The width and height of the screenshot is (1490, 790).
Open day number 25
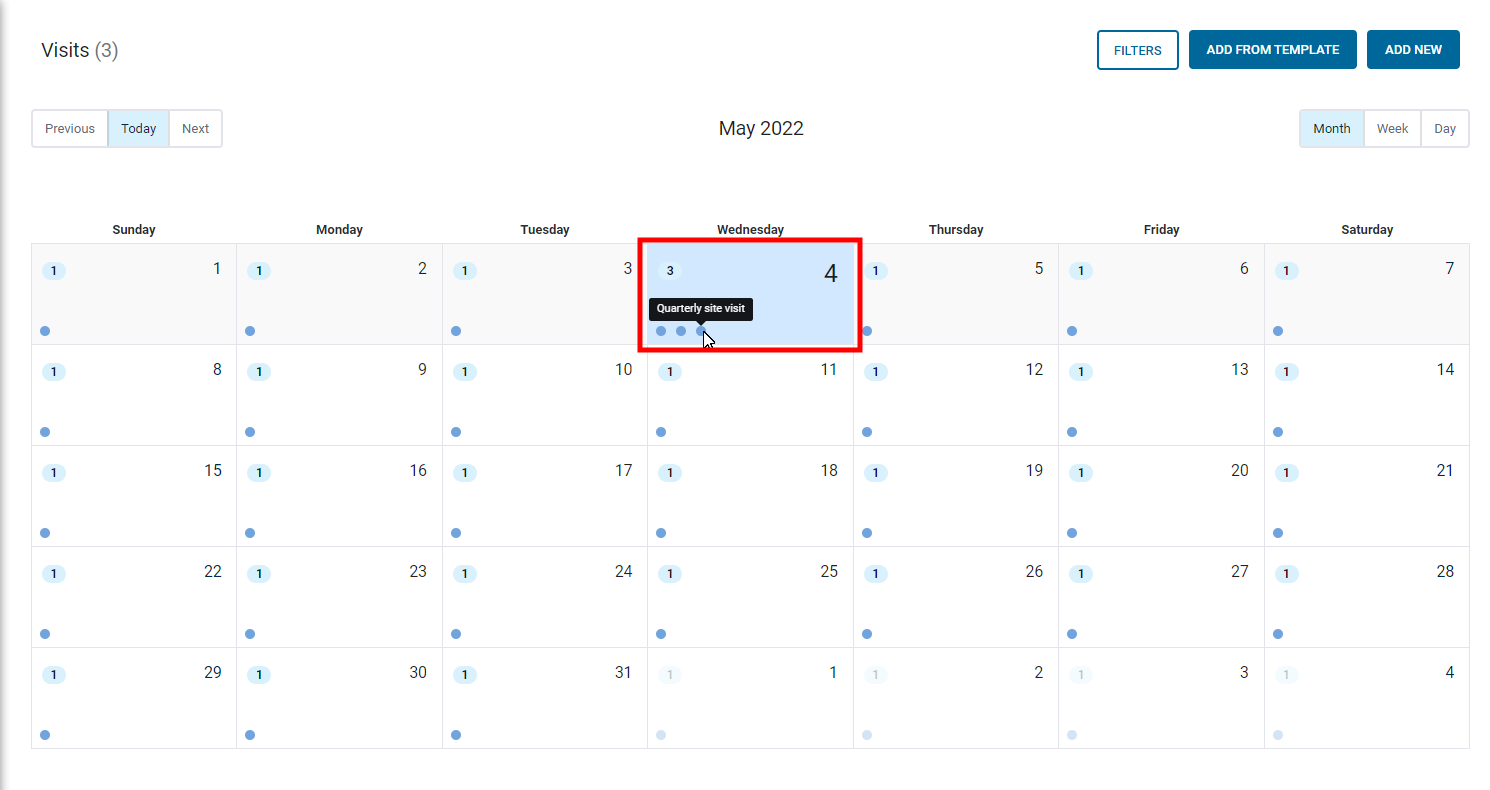point(829,572)
